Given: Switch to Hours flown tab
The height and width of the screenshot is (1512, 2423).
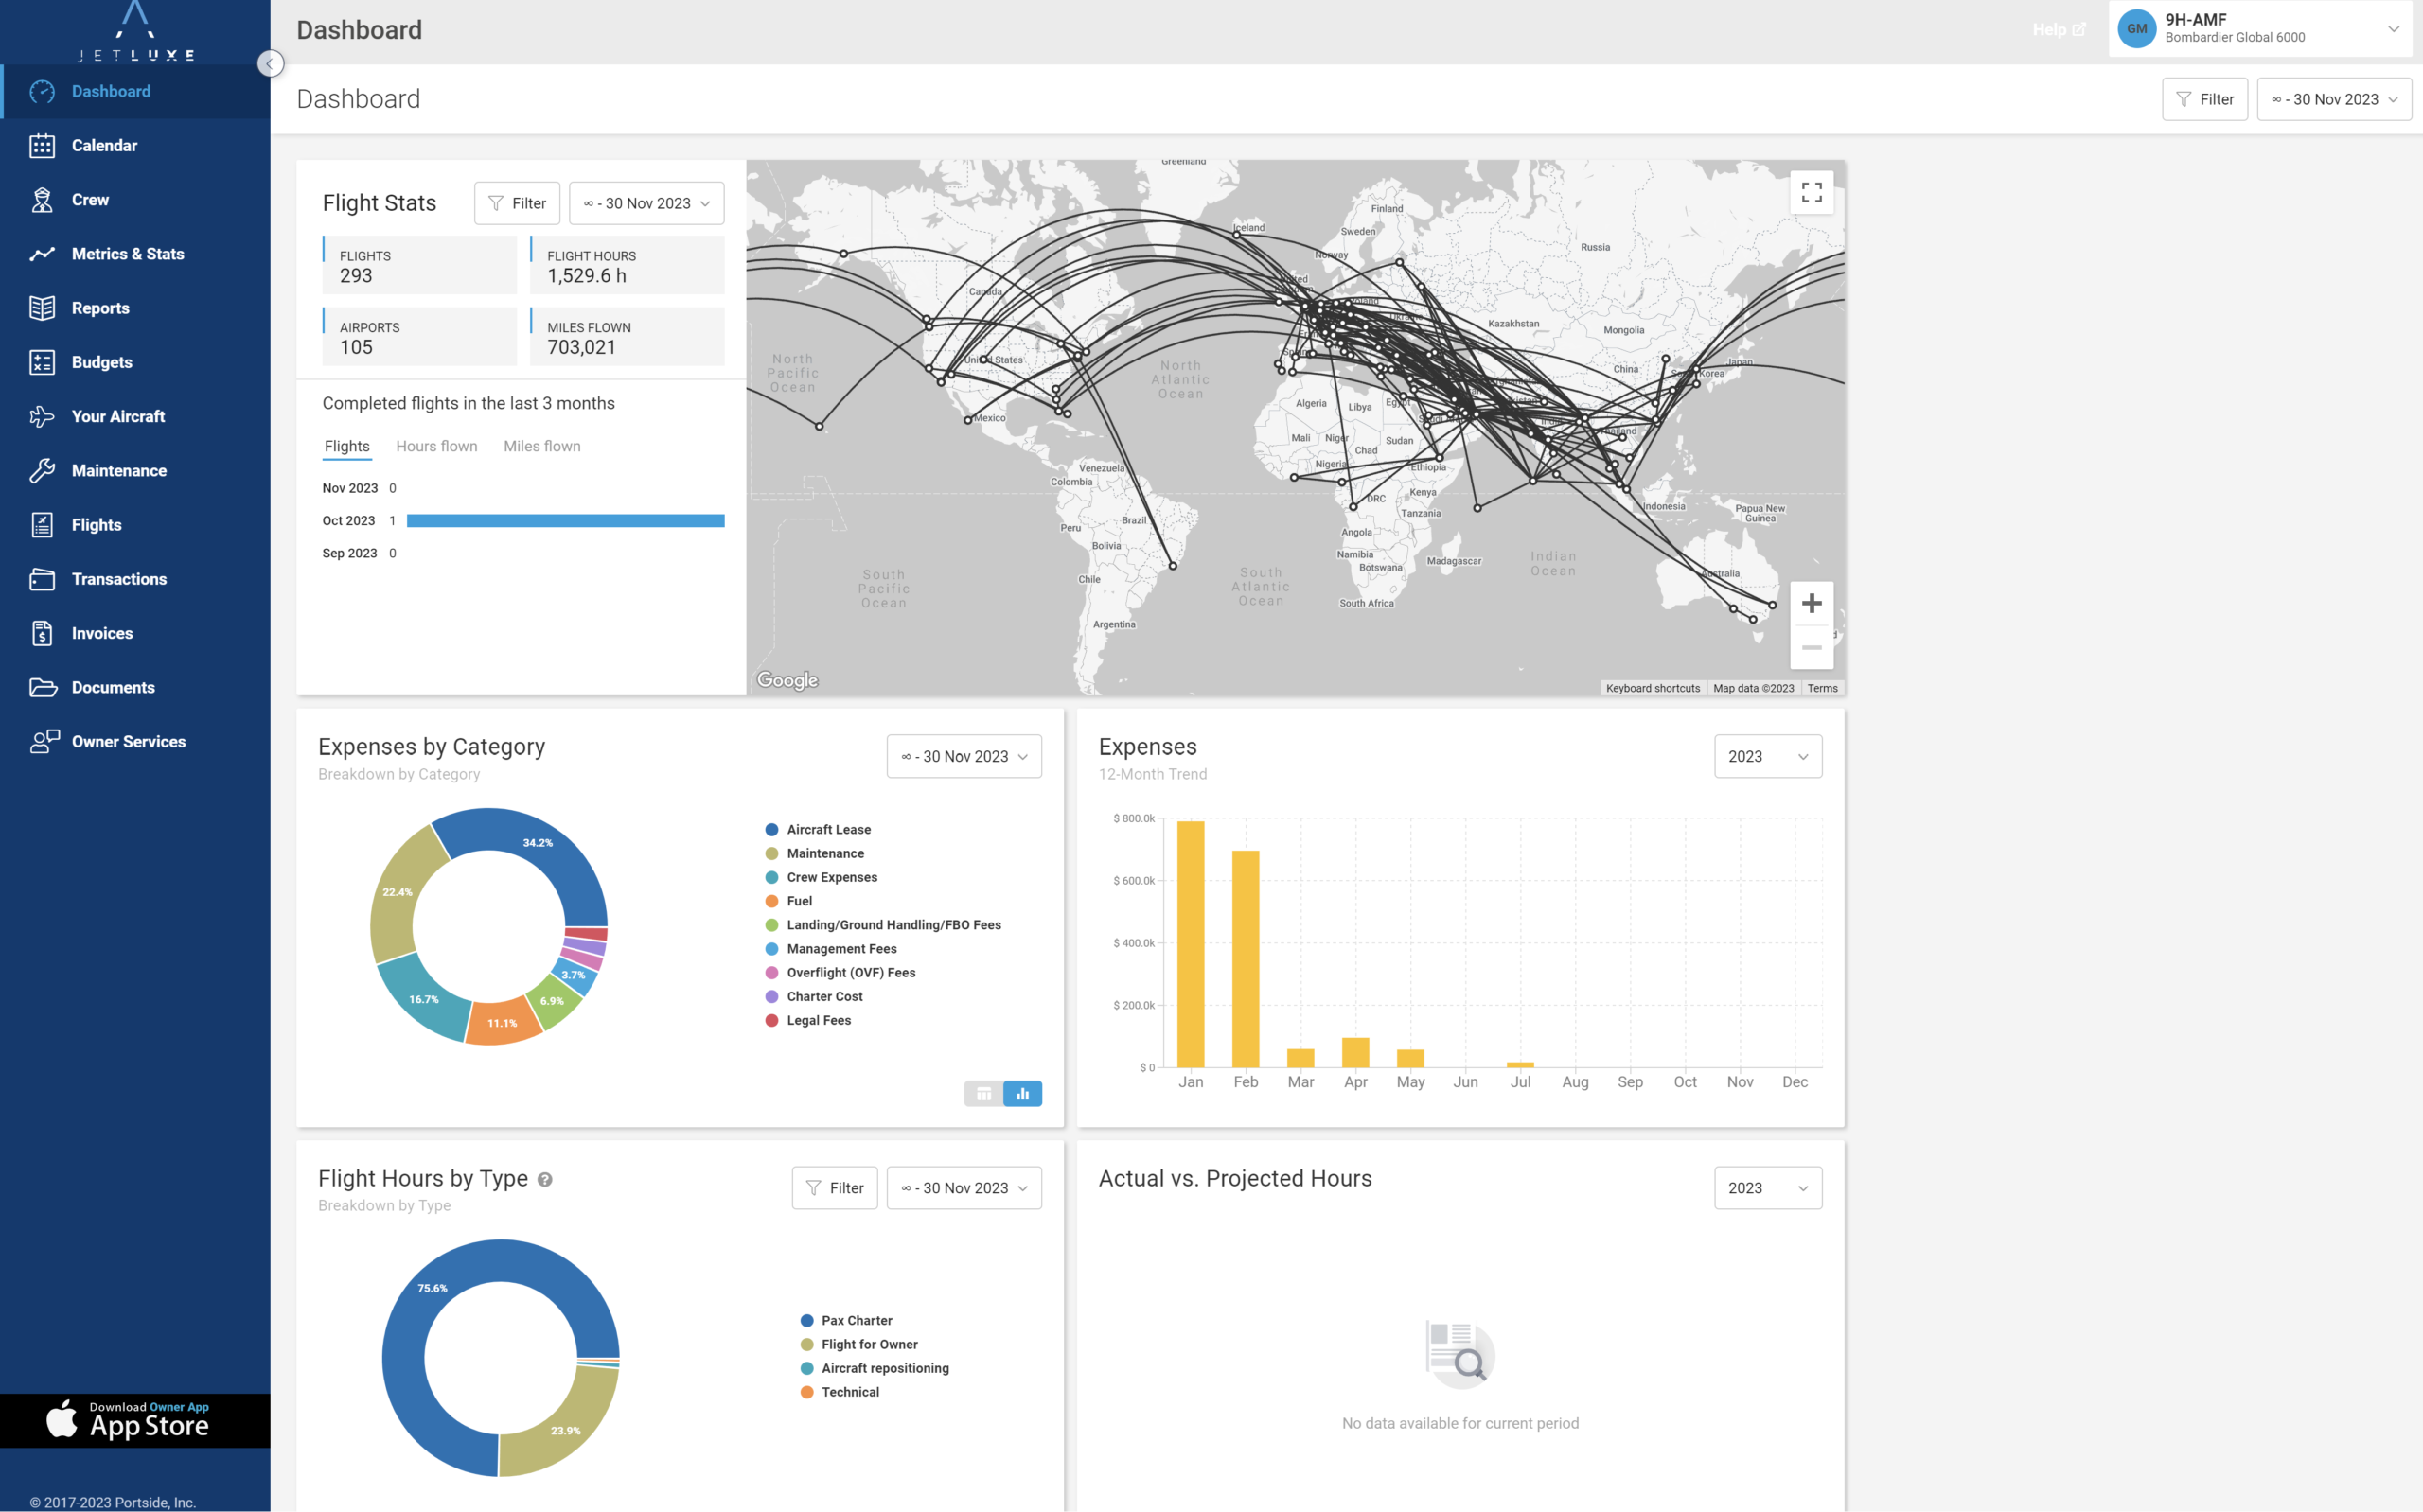Looking at the screenshot, I should pyautogui.click(x=436, y=447).
